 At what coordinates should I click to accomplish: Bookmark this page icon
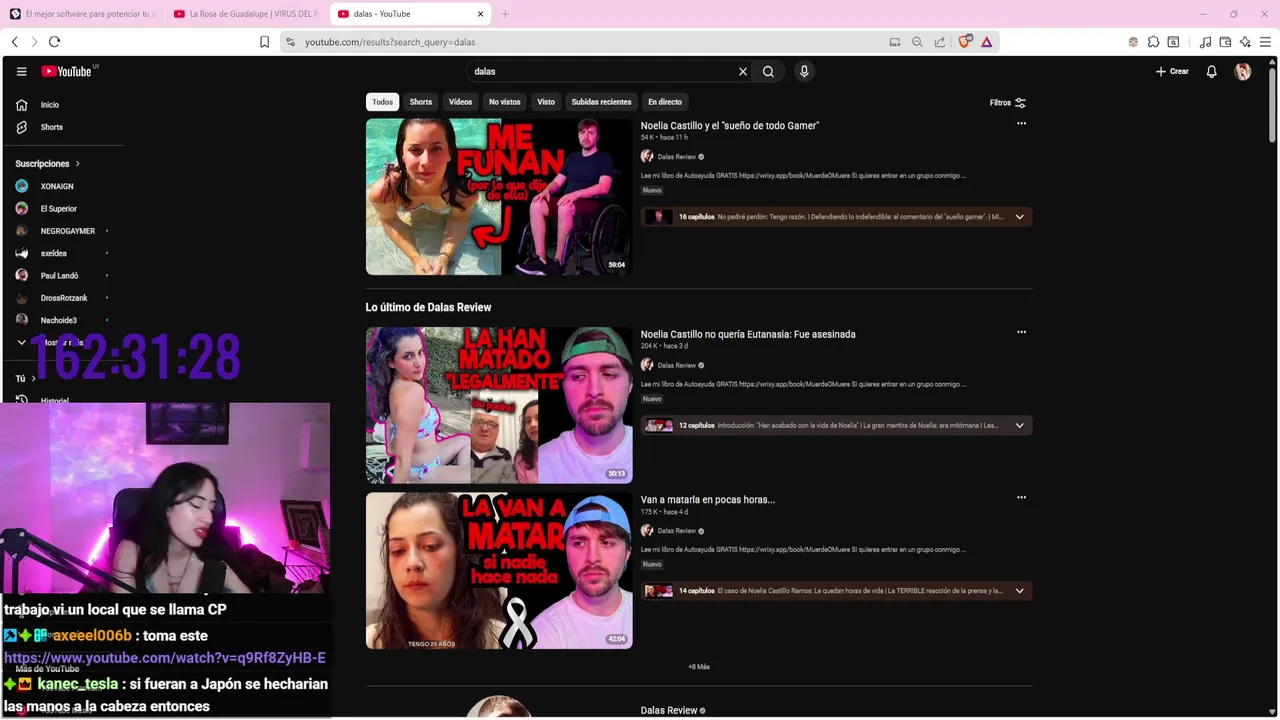tap(264, 42)
